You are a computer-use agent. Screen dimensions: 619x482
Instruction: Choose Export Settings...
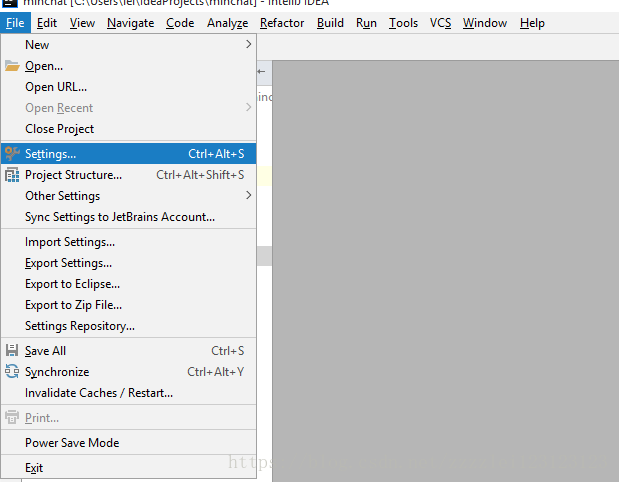(x=128, y=263)
